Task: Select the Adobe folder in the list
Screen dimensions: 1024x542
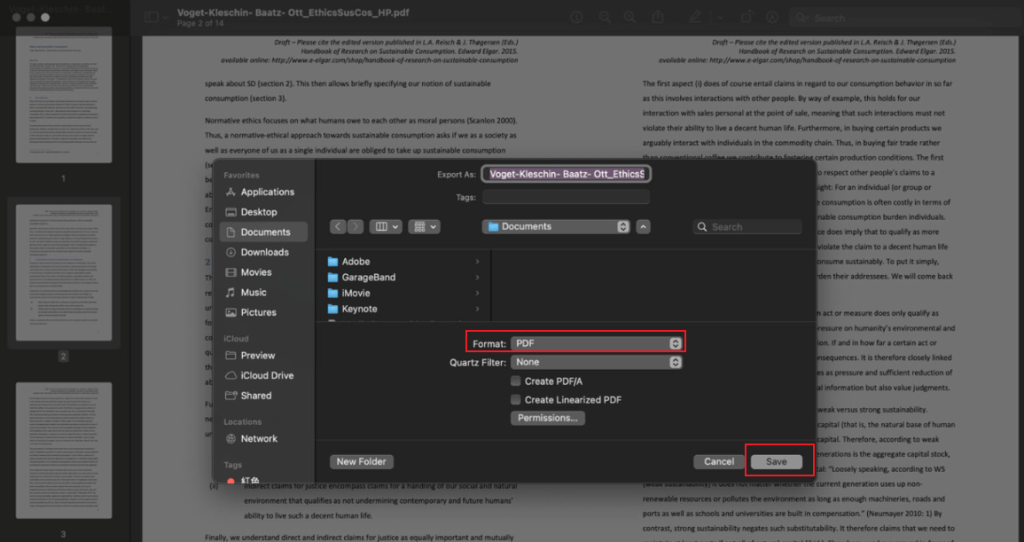Action: [356, 261]
